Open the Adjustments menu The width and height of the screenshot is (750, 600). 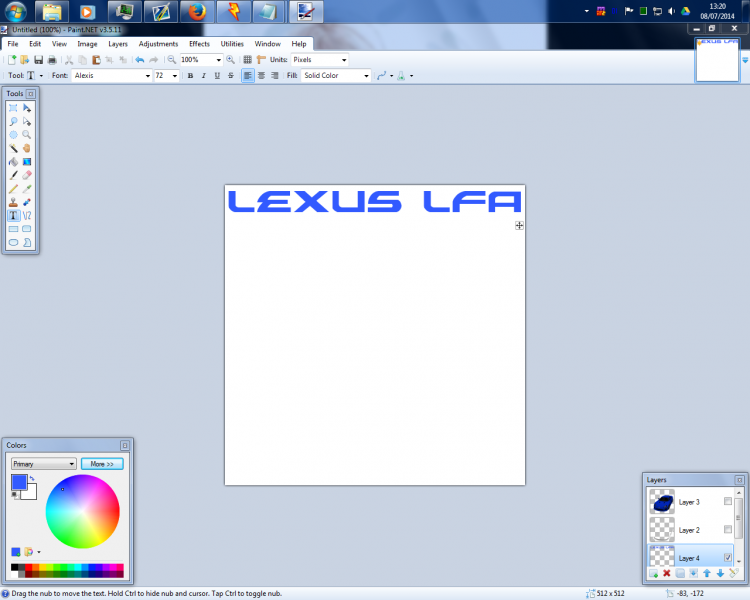[158, 44]
